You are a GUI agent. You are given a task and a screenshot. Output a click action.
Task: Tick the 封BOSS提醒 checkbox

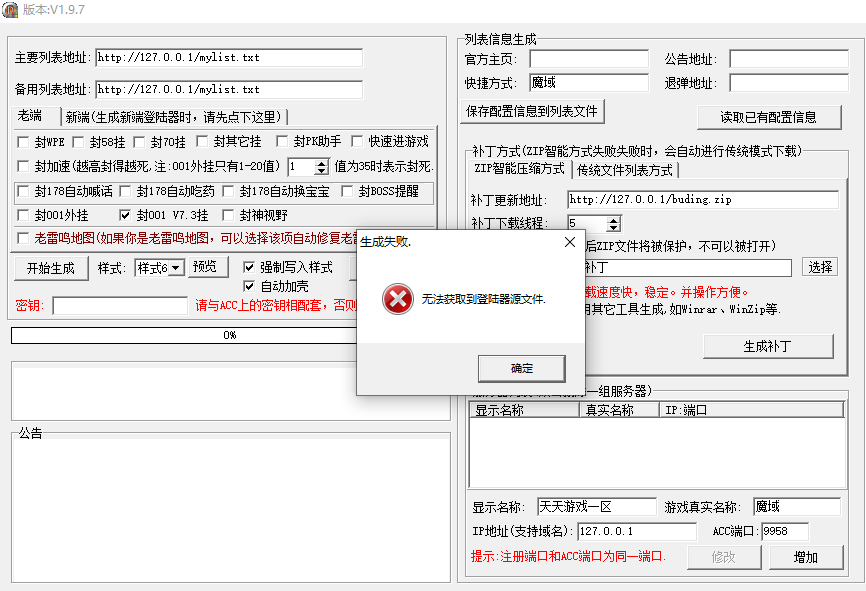[347, 191]
